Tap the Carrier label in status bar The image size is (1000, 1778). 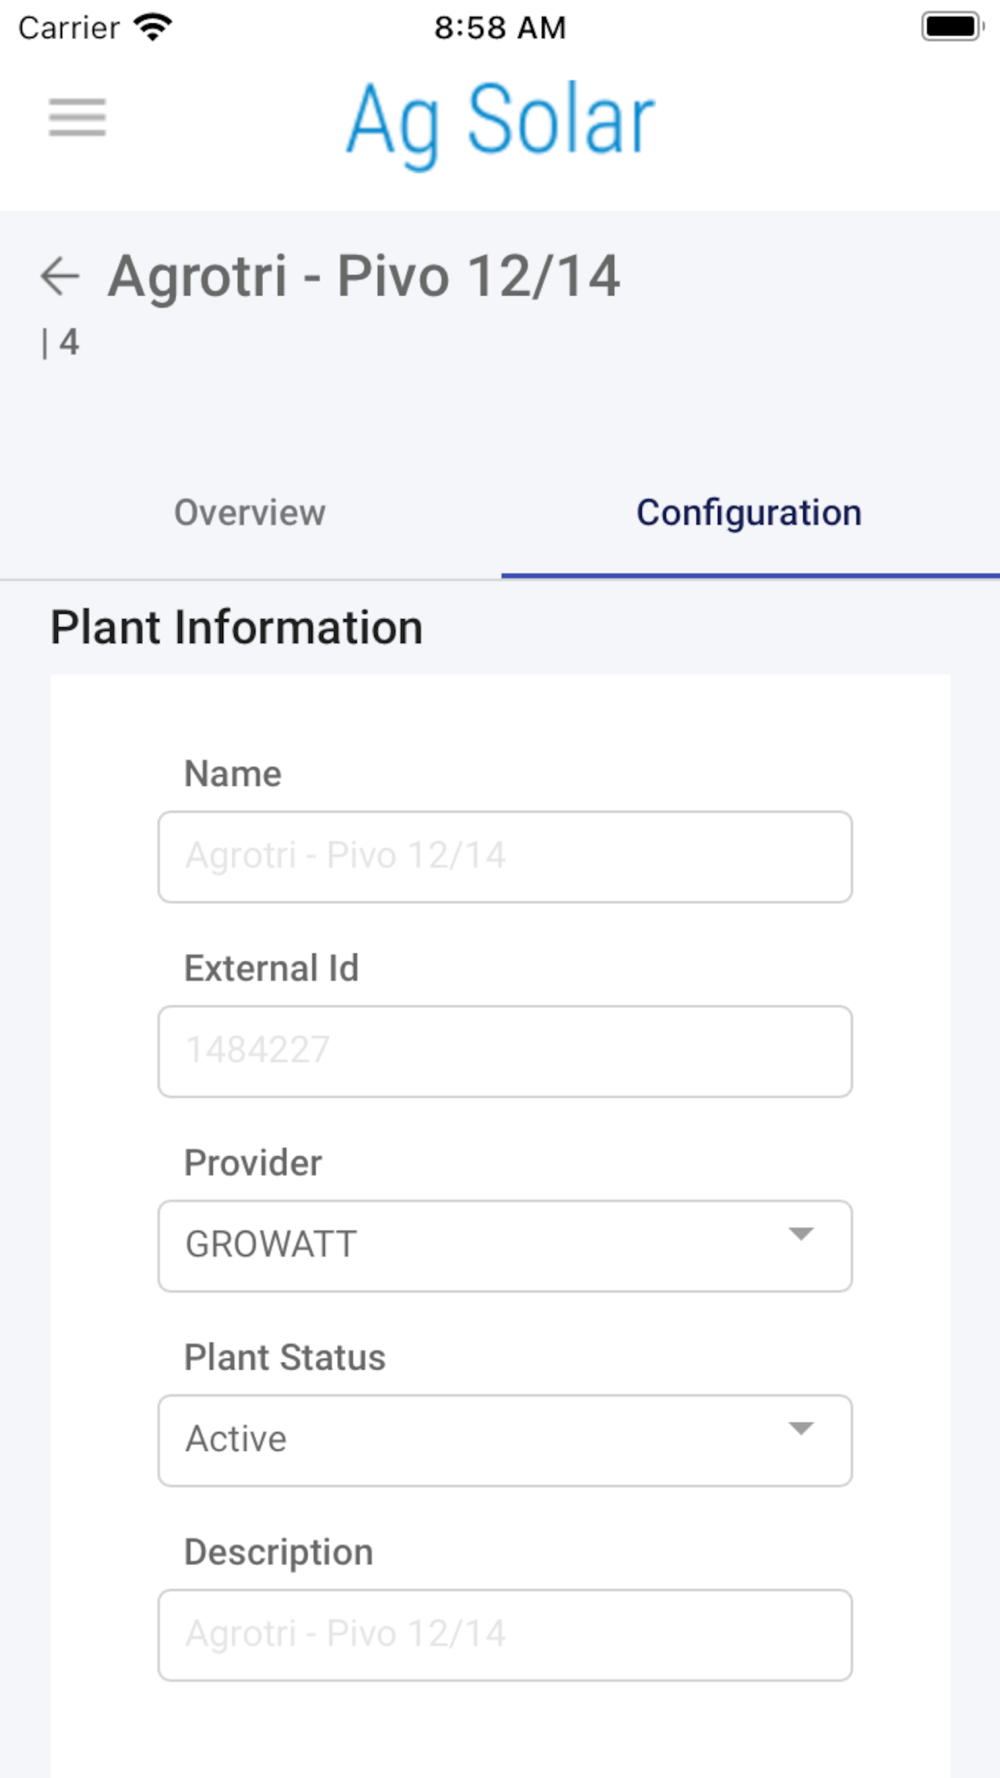click(69, 27)
